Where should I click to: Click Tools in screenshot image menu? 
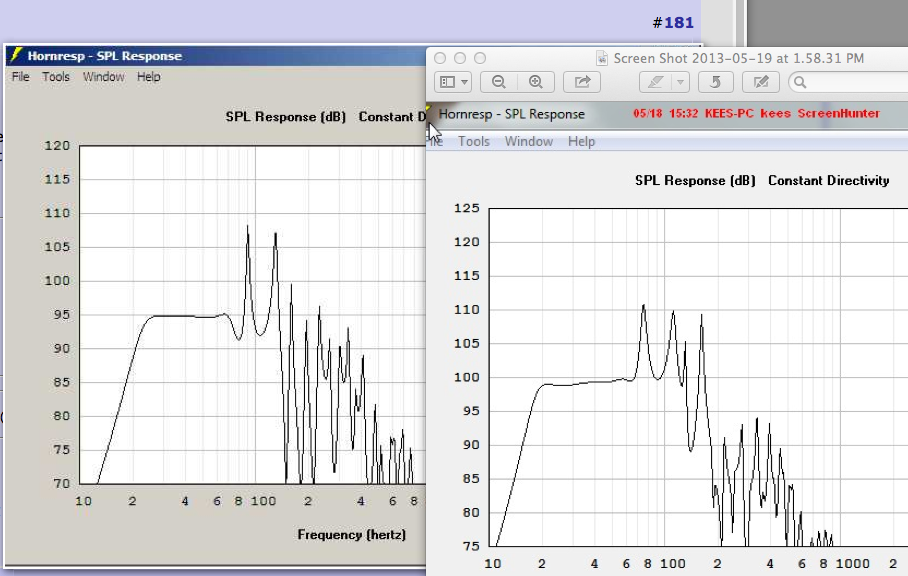(x=474, y=141)
